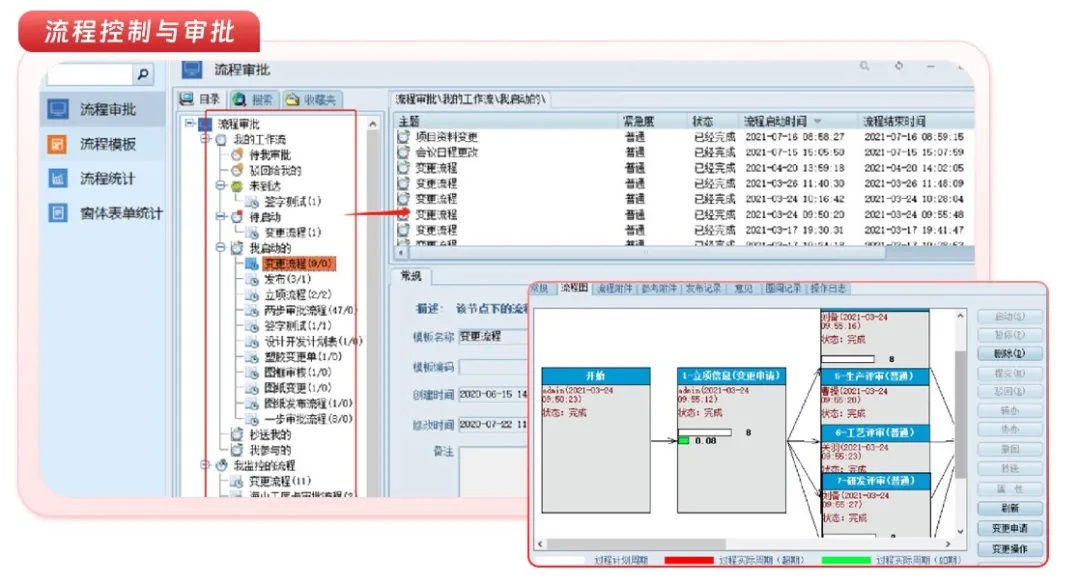The image size is (1080, 584).
Task: Sort by the 流程启动时间 column arrow
Action: coord(818,121)
